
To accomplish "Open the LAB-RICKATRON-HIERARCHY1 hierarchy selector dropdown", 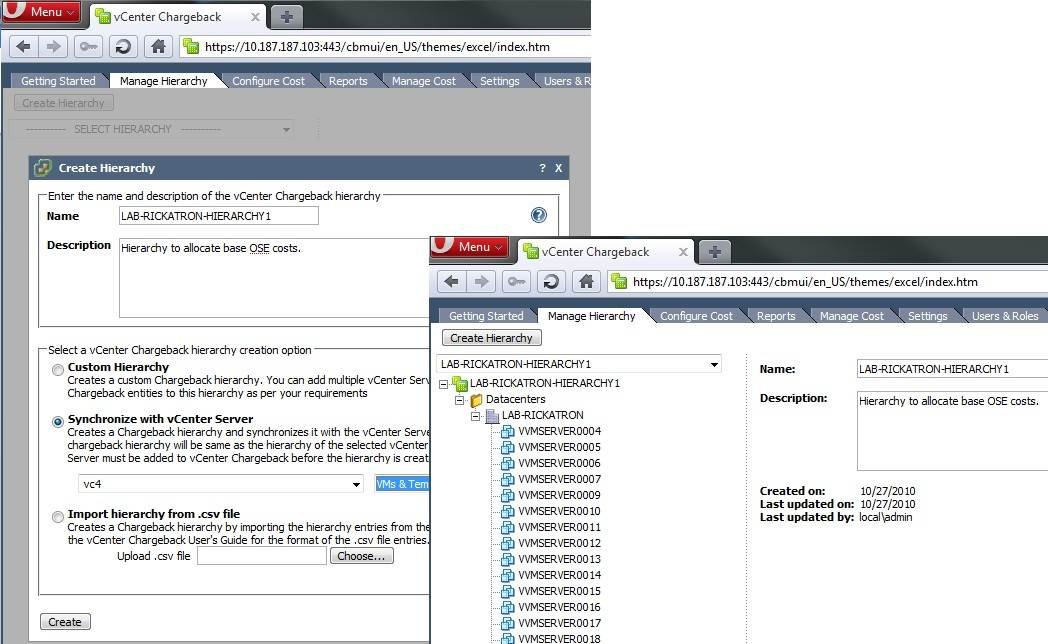I will point(714,365).
